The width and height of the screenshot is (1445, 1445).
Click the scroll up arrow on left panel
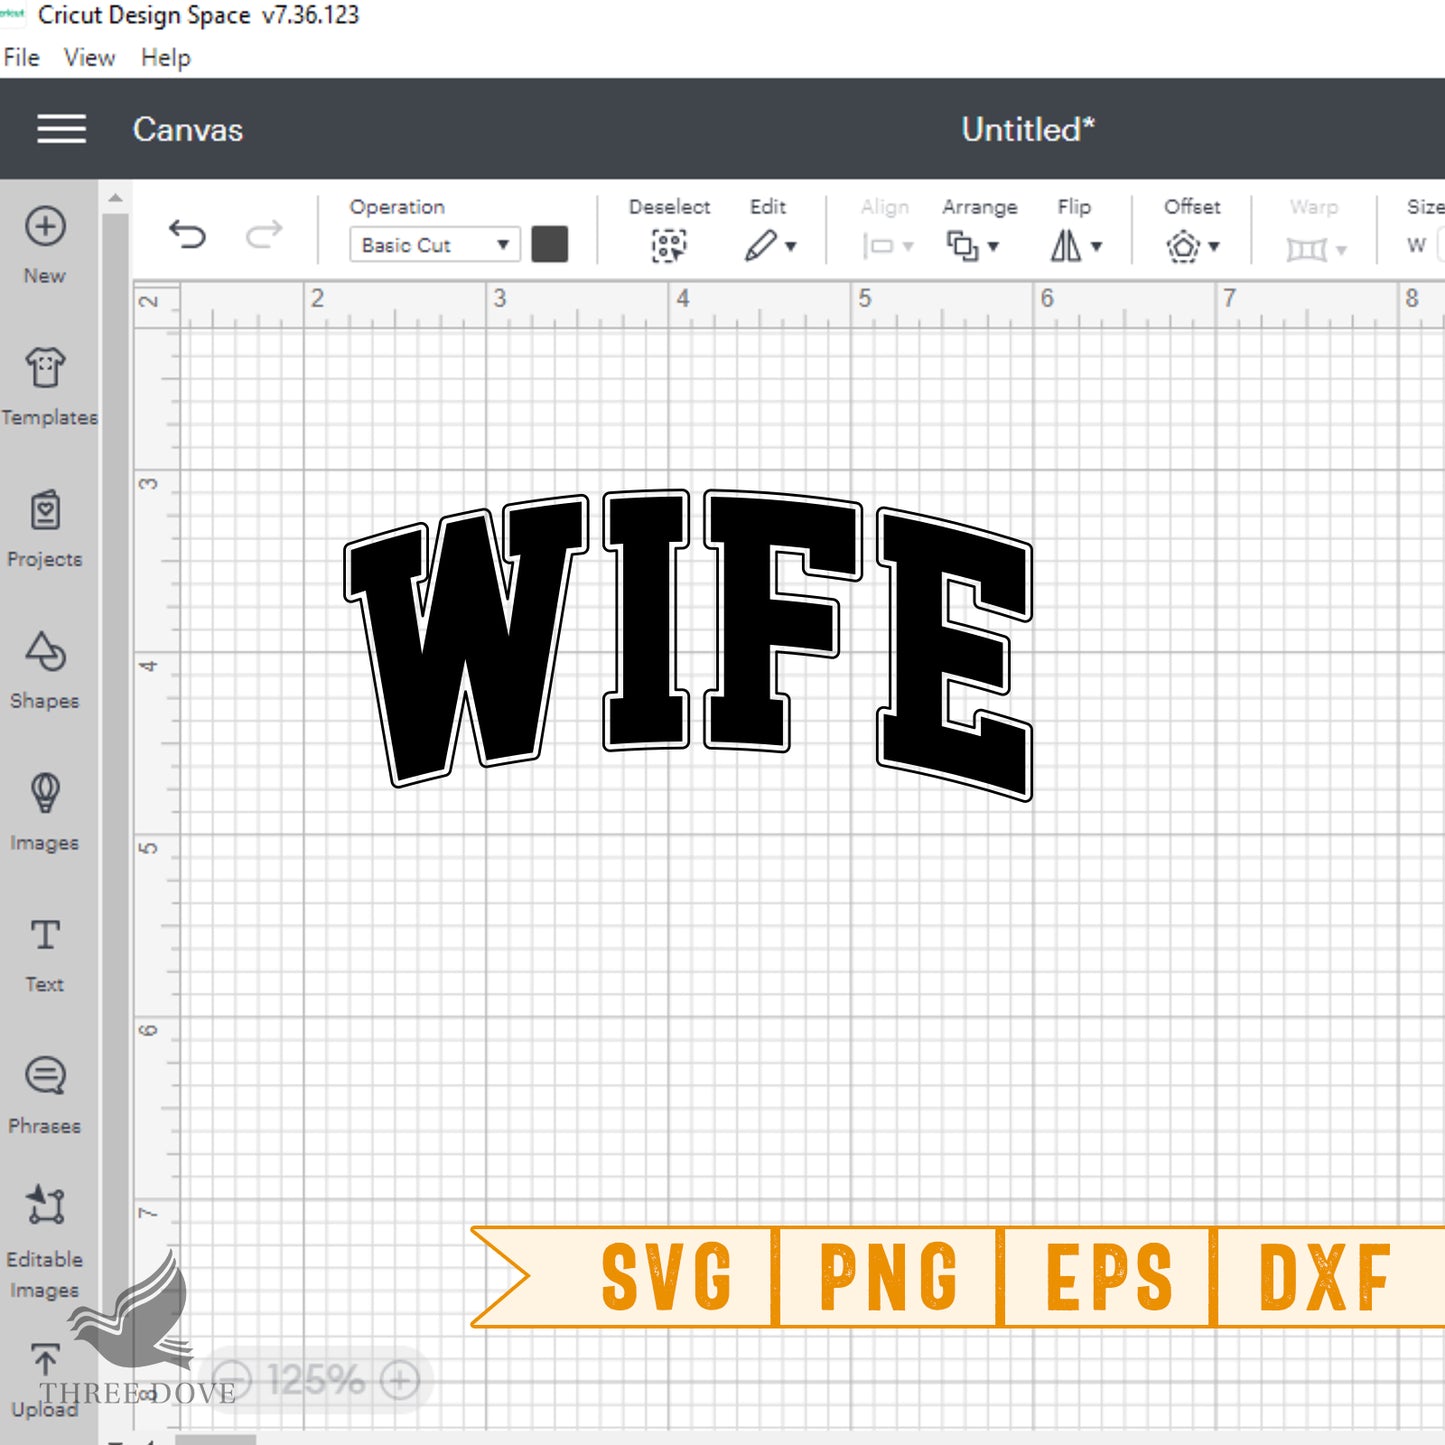click(x=115, y=198)
